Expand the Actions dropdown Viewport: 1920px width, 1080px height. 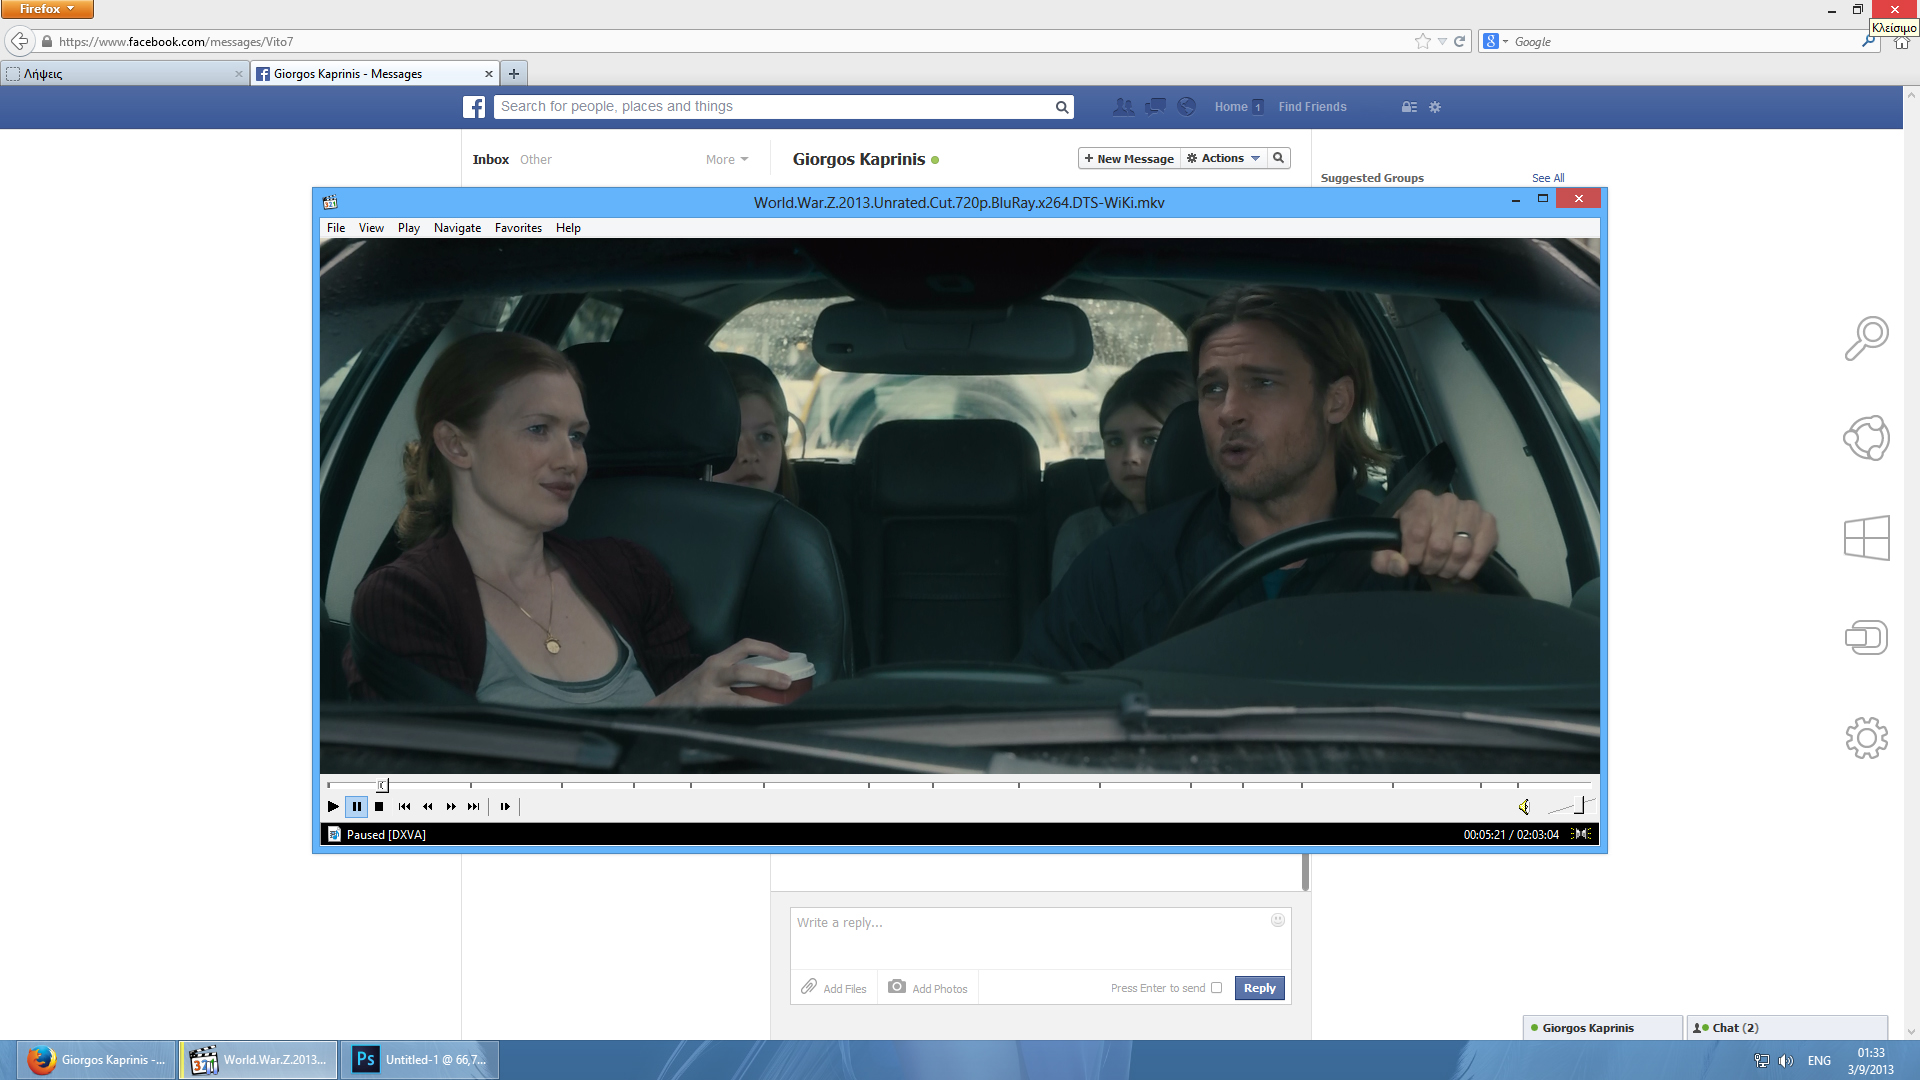[1223, 158]
